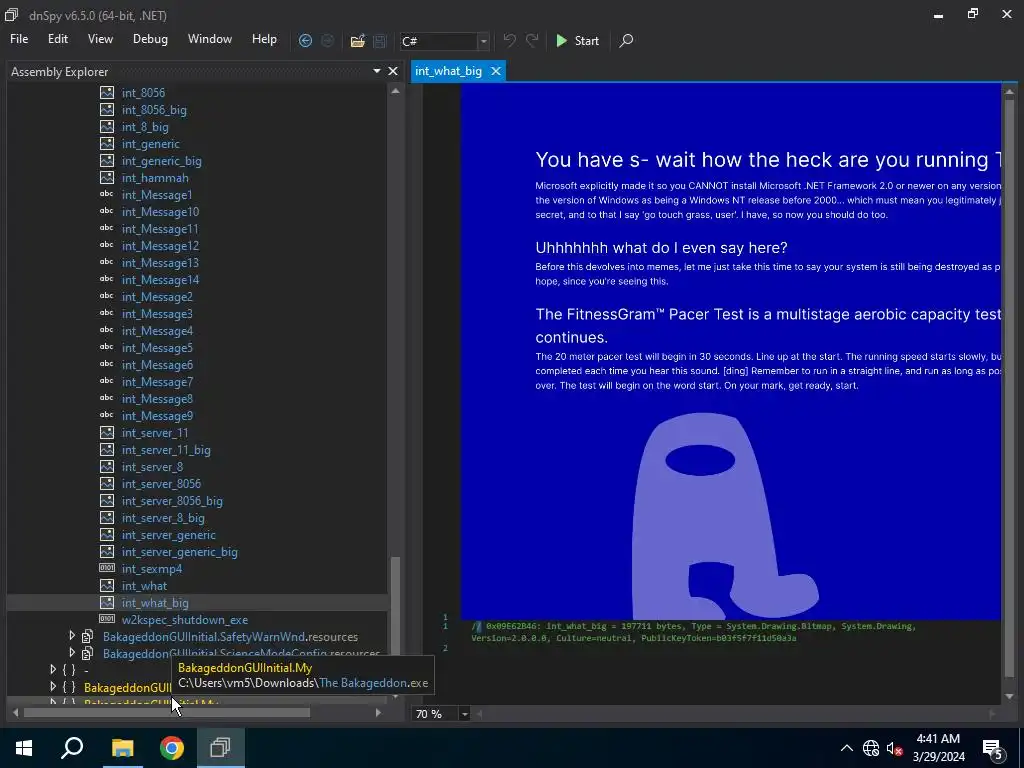Click binary data icon beside int_sexmp4
Screen dimensions: 1024x768
(x=106, y=568)
